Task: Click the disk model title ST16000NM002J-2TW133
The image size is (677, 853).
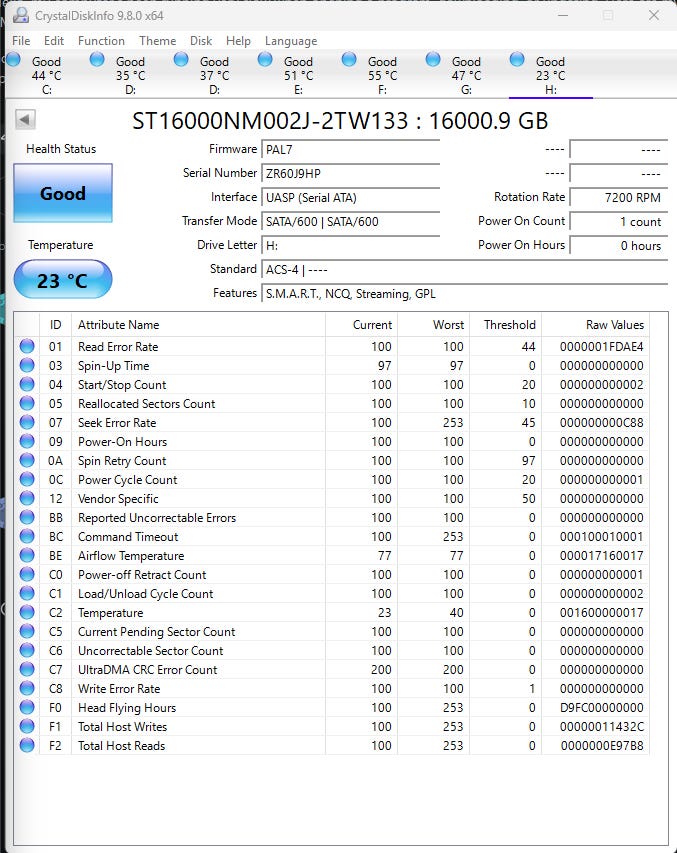Action: pyautogui.click(x=270, y=121)
